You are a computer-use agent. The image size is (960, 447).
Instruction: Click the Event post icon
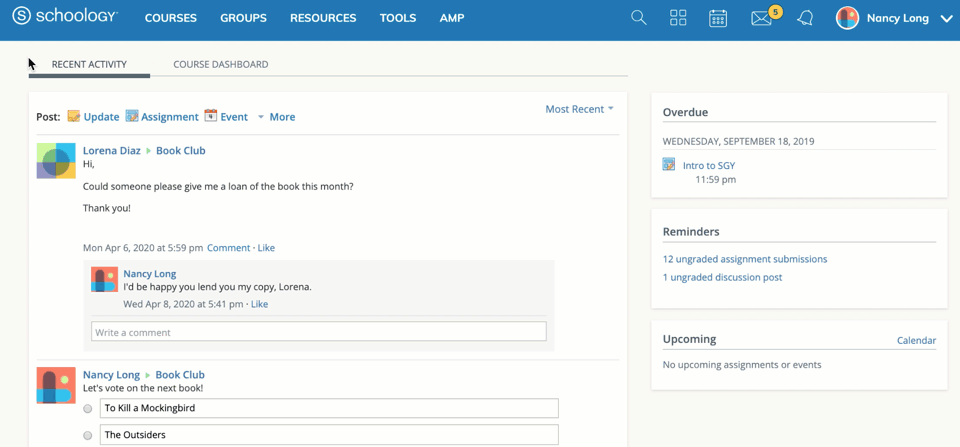(x=211, y=116)
